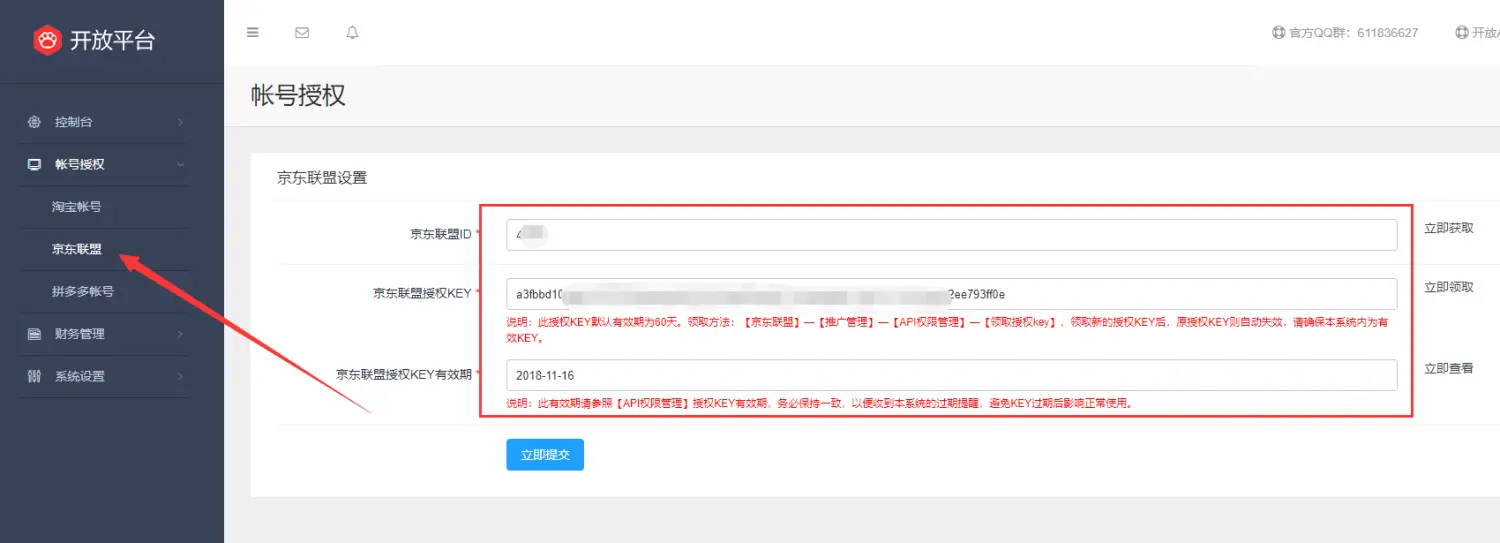Click the 开放平台 logo title
Viewport: 1500px width, 543px height.
[x=112, y=40]
